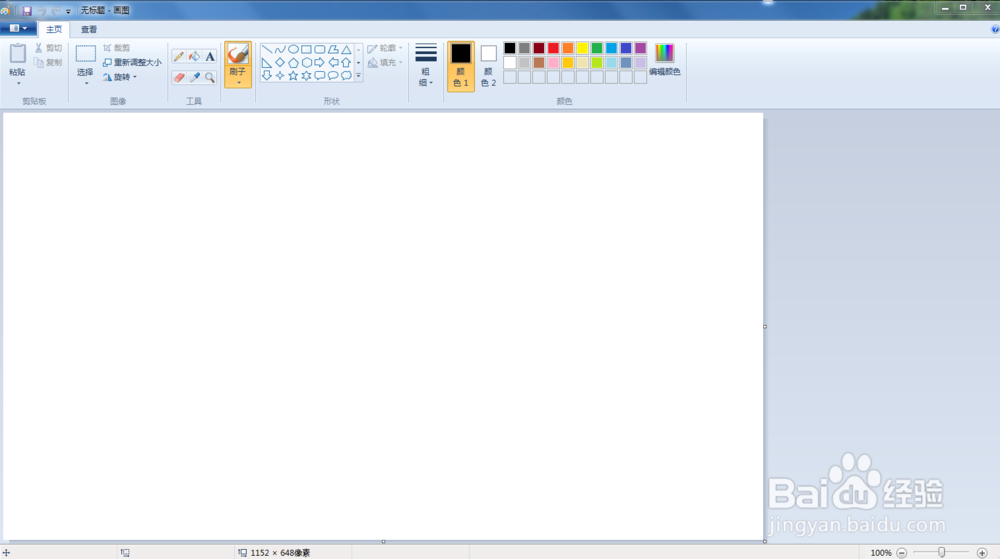Pick the purple color swatch

tap(640, 48)
